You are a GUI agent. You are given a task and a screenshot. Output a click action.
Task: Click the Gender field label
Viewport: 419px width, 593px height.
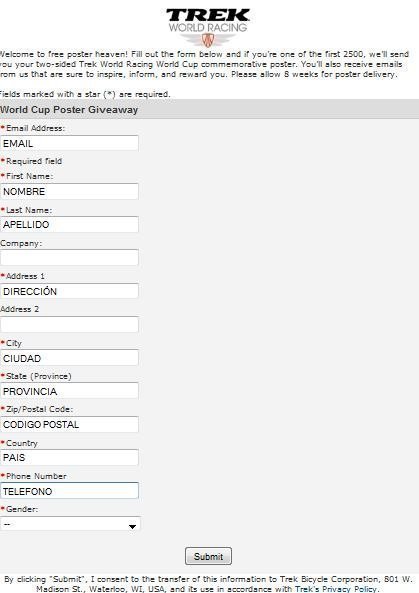[x=22, y=509]
